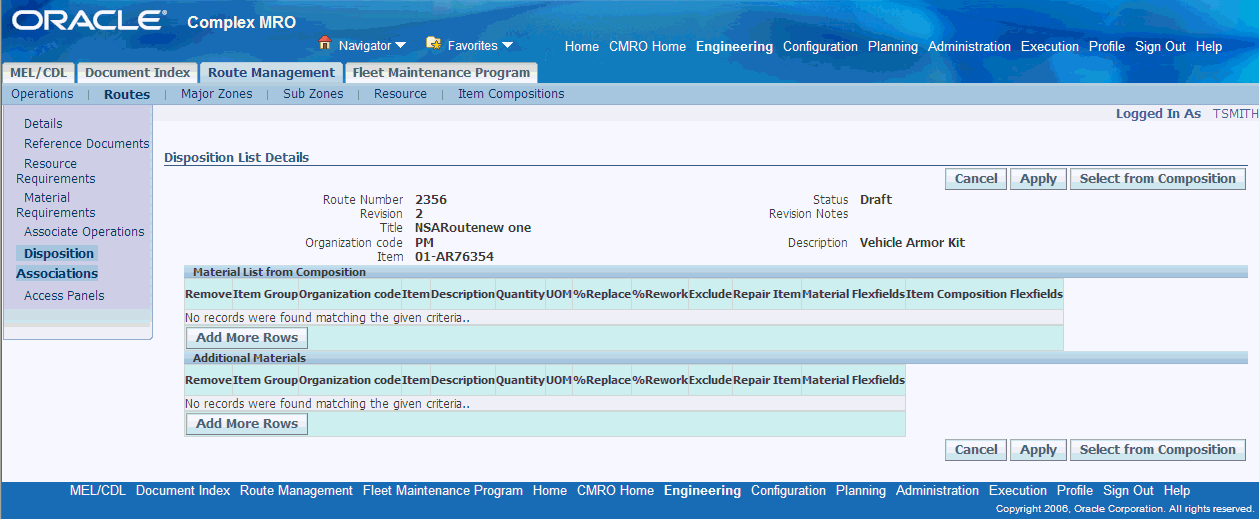Open Material Requirements in side menu

[56, 205]
